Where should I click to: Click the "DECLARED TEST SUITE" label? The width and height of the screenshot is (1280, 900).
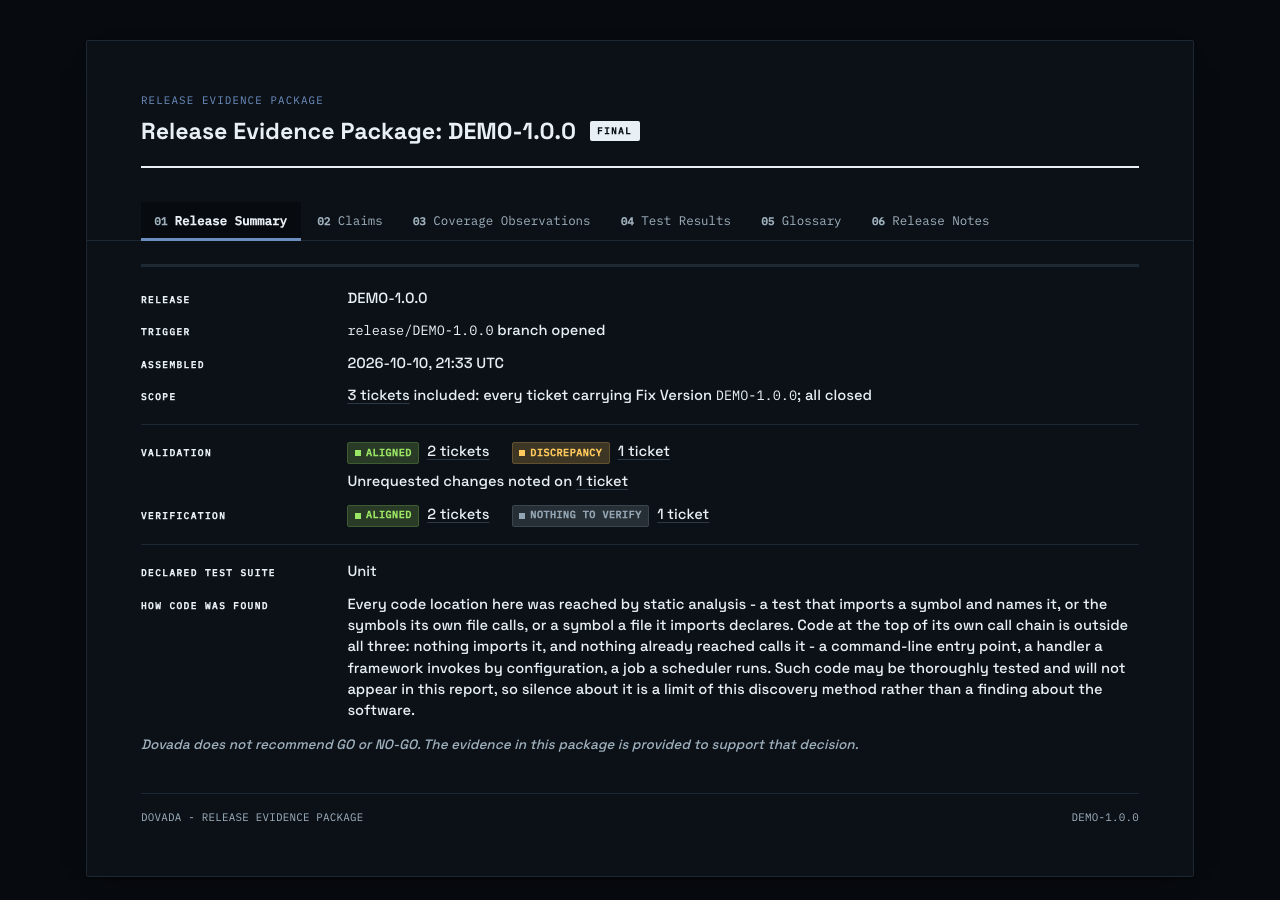tap(208, 573)
